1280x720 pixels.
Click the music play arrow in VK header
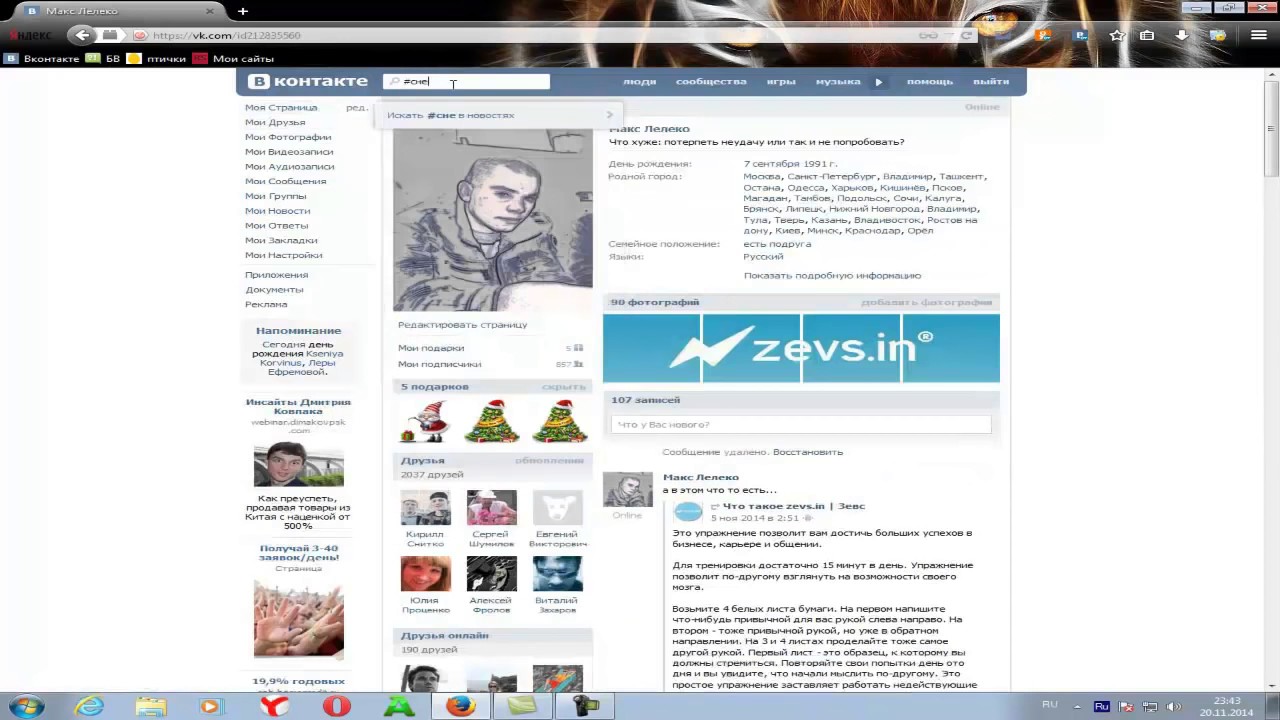click(879, 82)
